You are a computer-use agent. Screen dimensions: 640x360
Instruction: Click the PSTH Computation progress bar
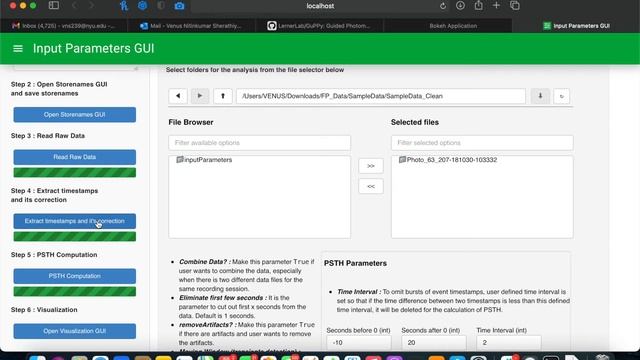(x=75, y=291)
